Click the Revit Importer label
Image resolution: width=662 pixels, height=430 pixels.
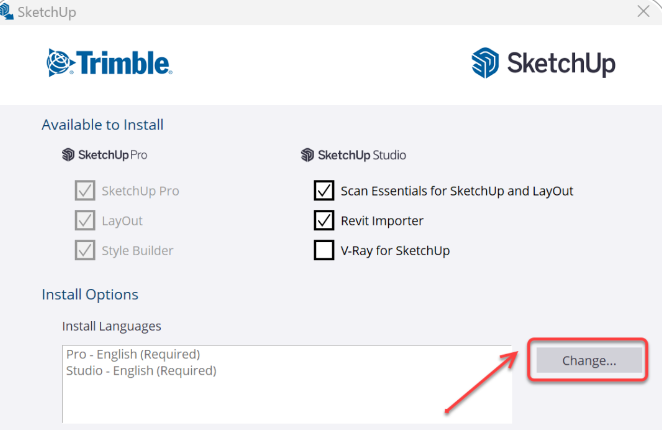(x=382, y=220)
